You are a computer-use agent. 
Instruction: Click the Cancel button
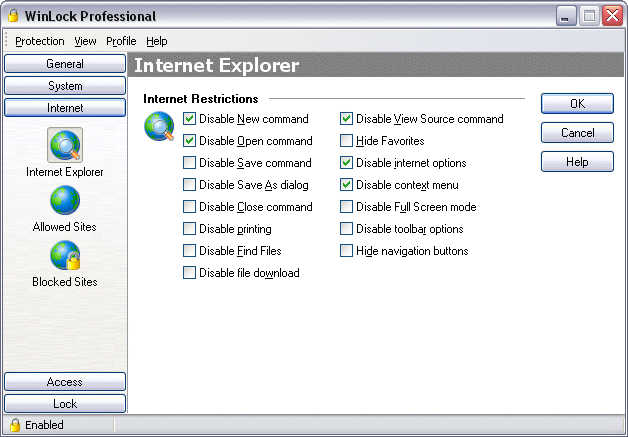coord(577,133)
